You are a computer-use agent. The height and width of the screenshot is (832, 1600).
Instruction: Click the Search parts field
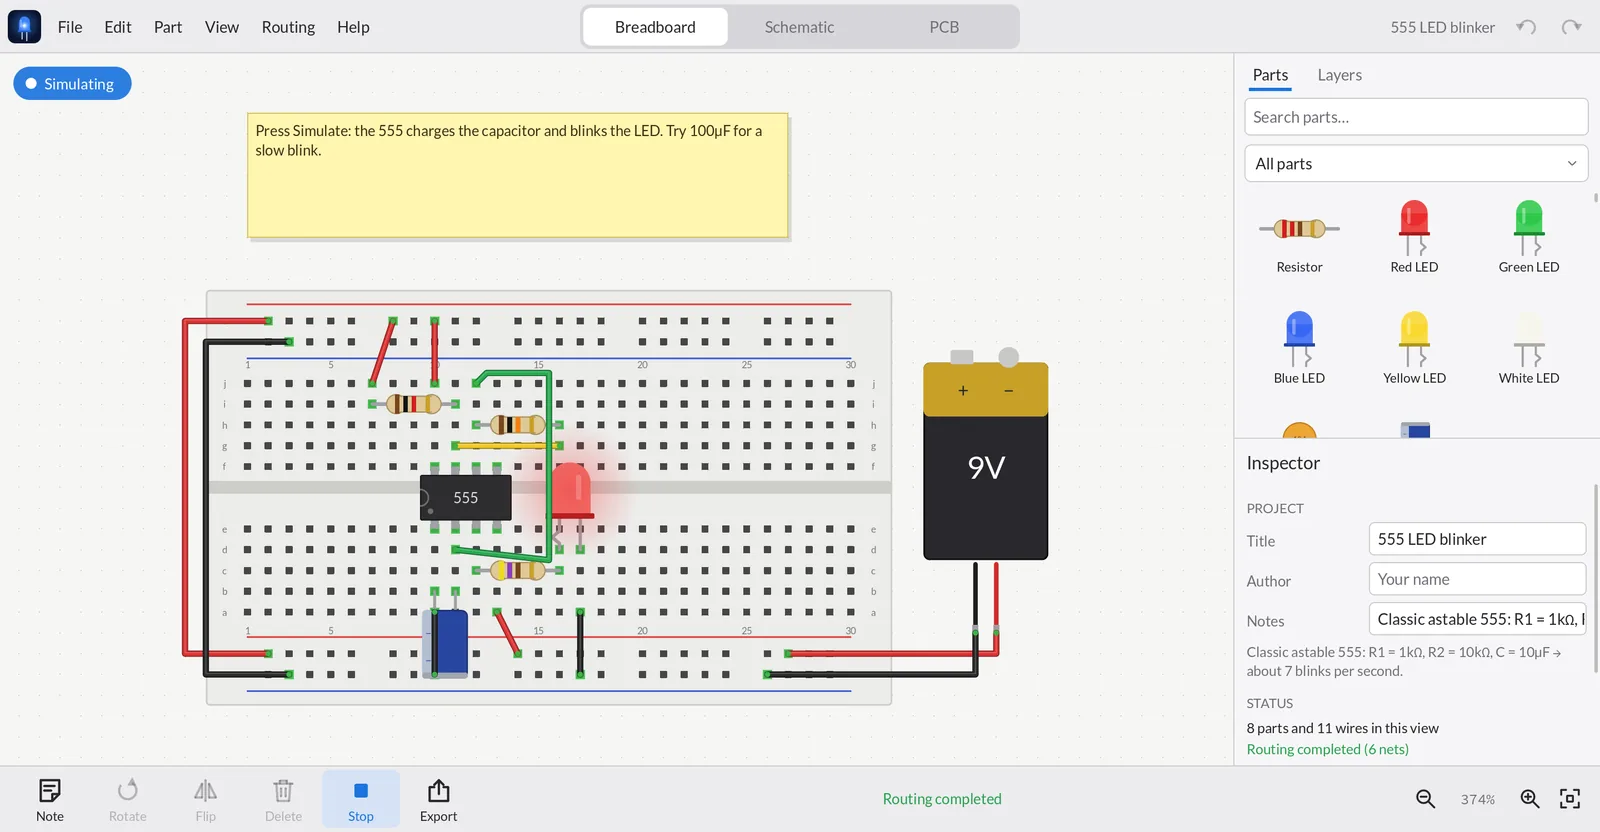click(x=1416, y=117)
